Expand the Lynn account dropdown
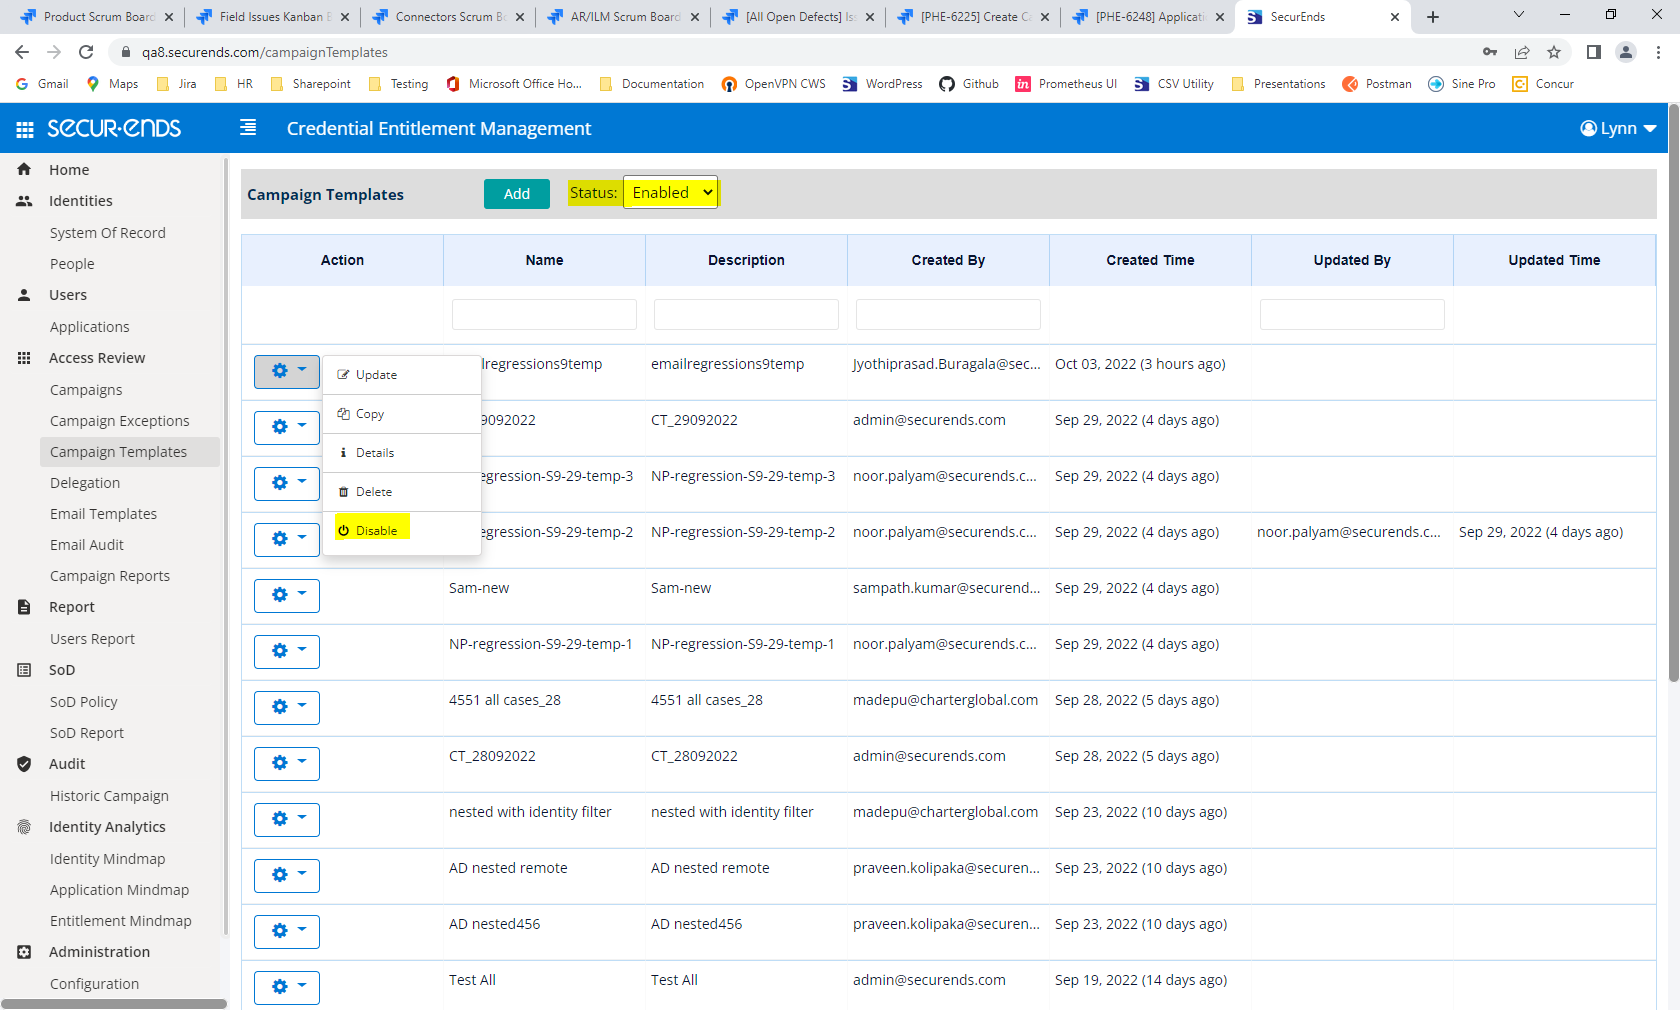Image resolution: width=1680 pixels, height=1010 pixels. (1616, 128)
